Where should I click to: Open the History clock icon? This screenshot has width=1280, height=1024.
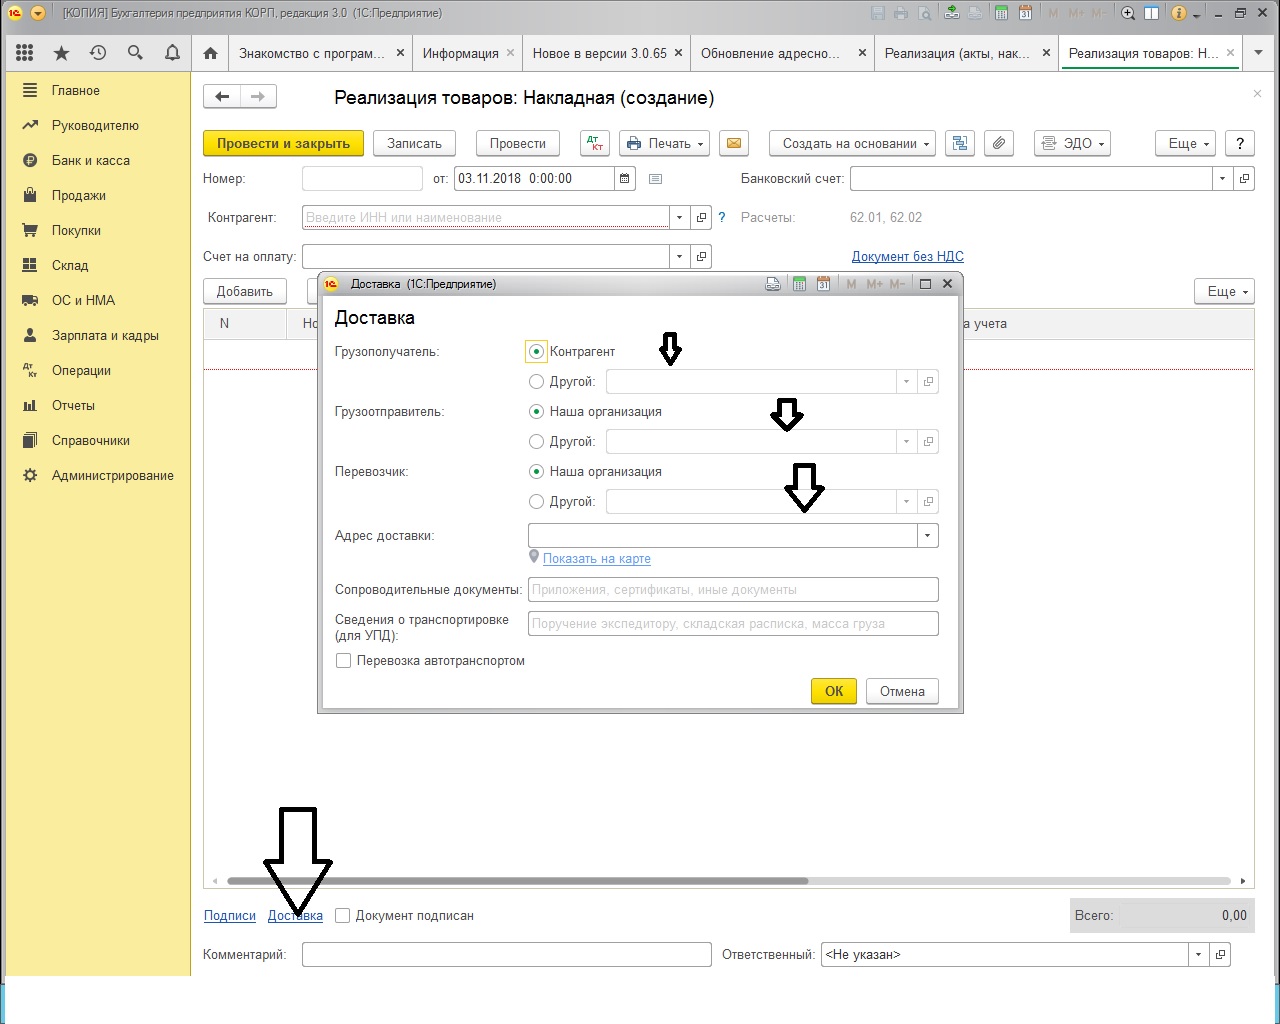coord(98,53)
